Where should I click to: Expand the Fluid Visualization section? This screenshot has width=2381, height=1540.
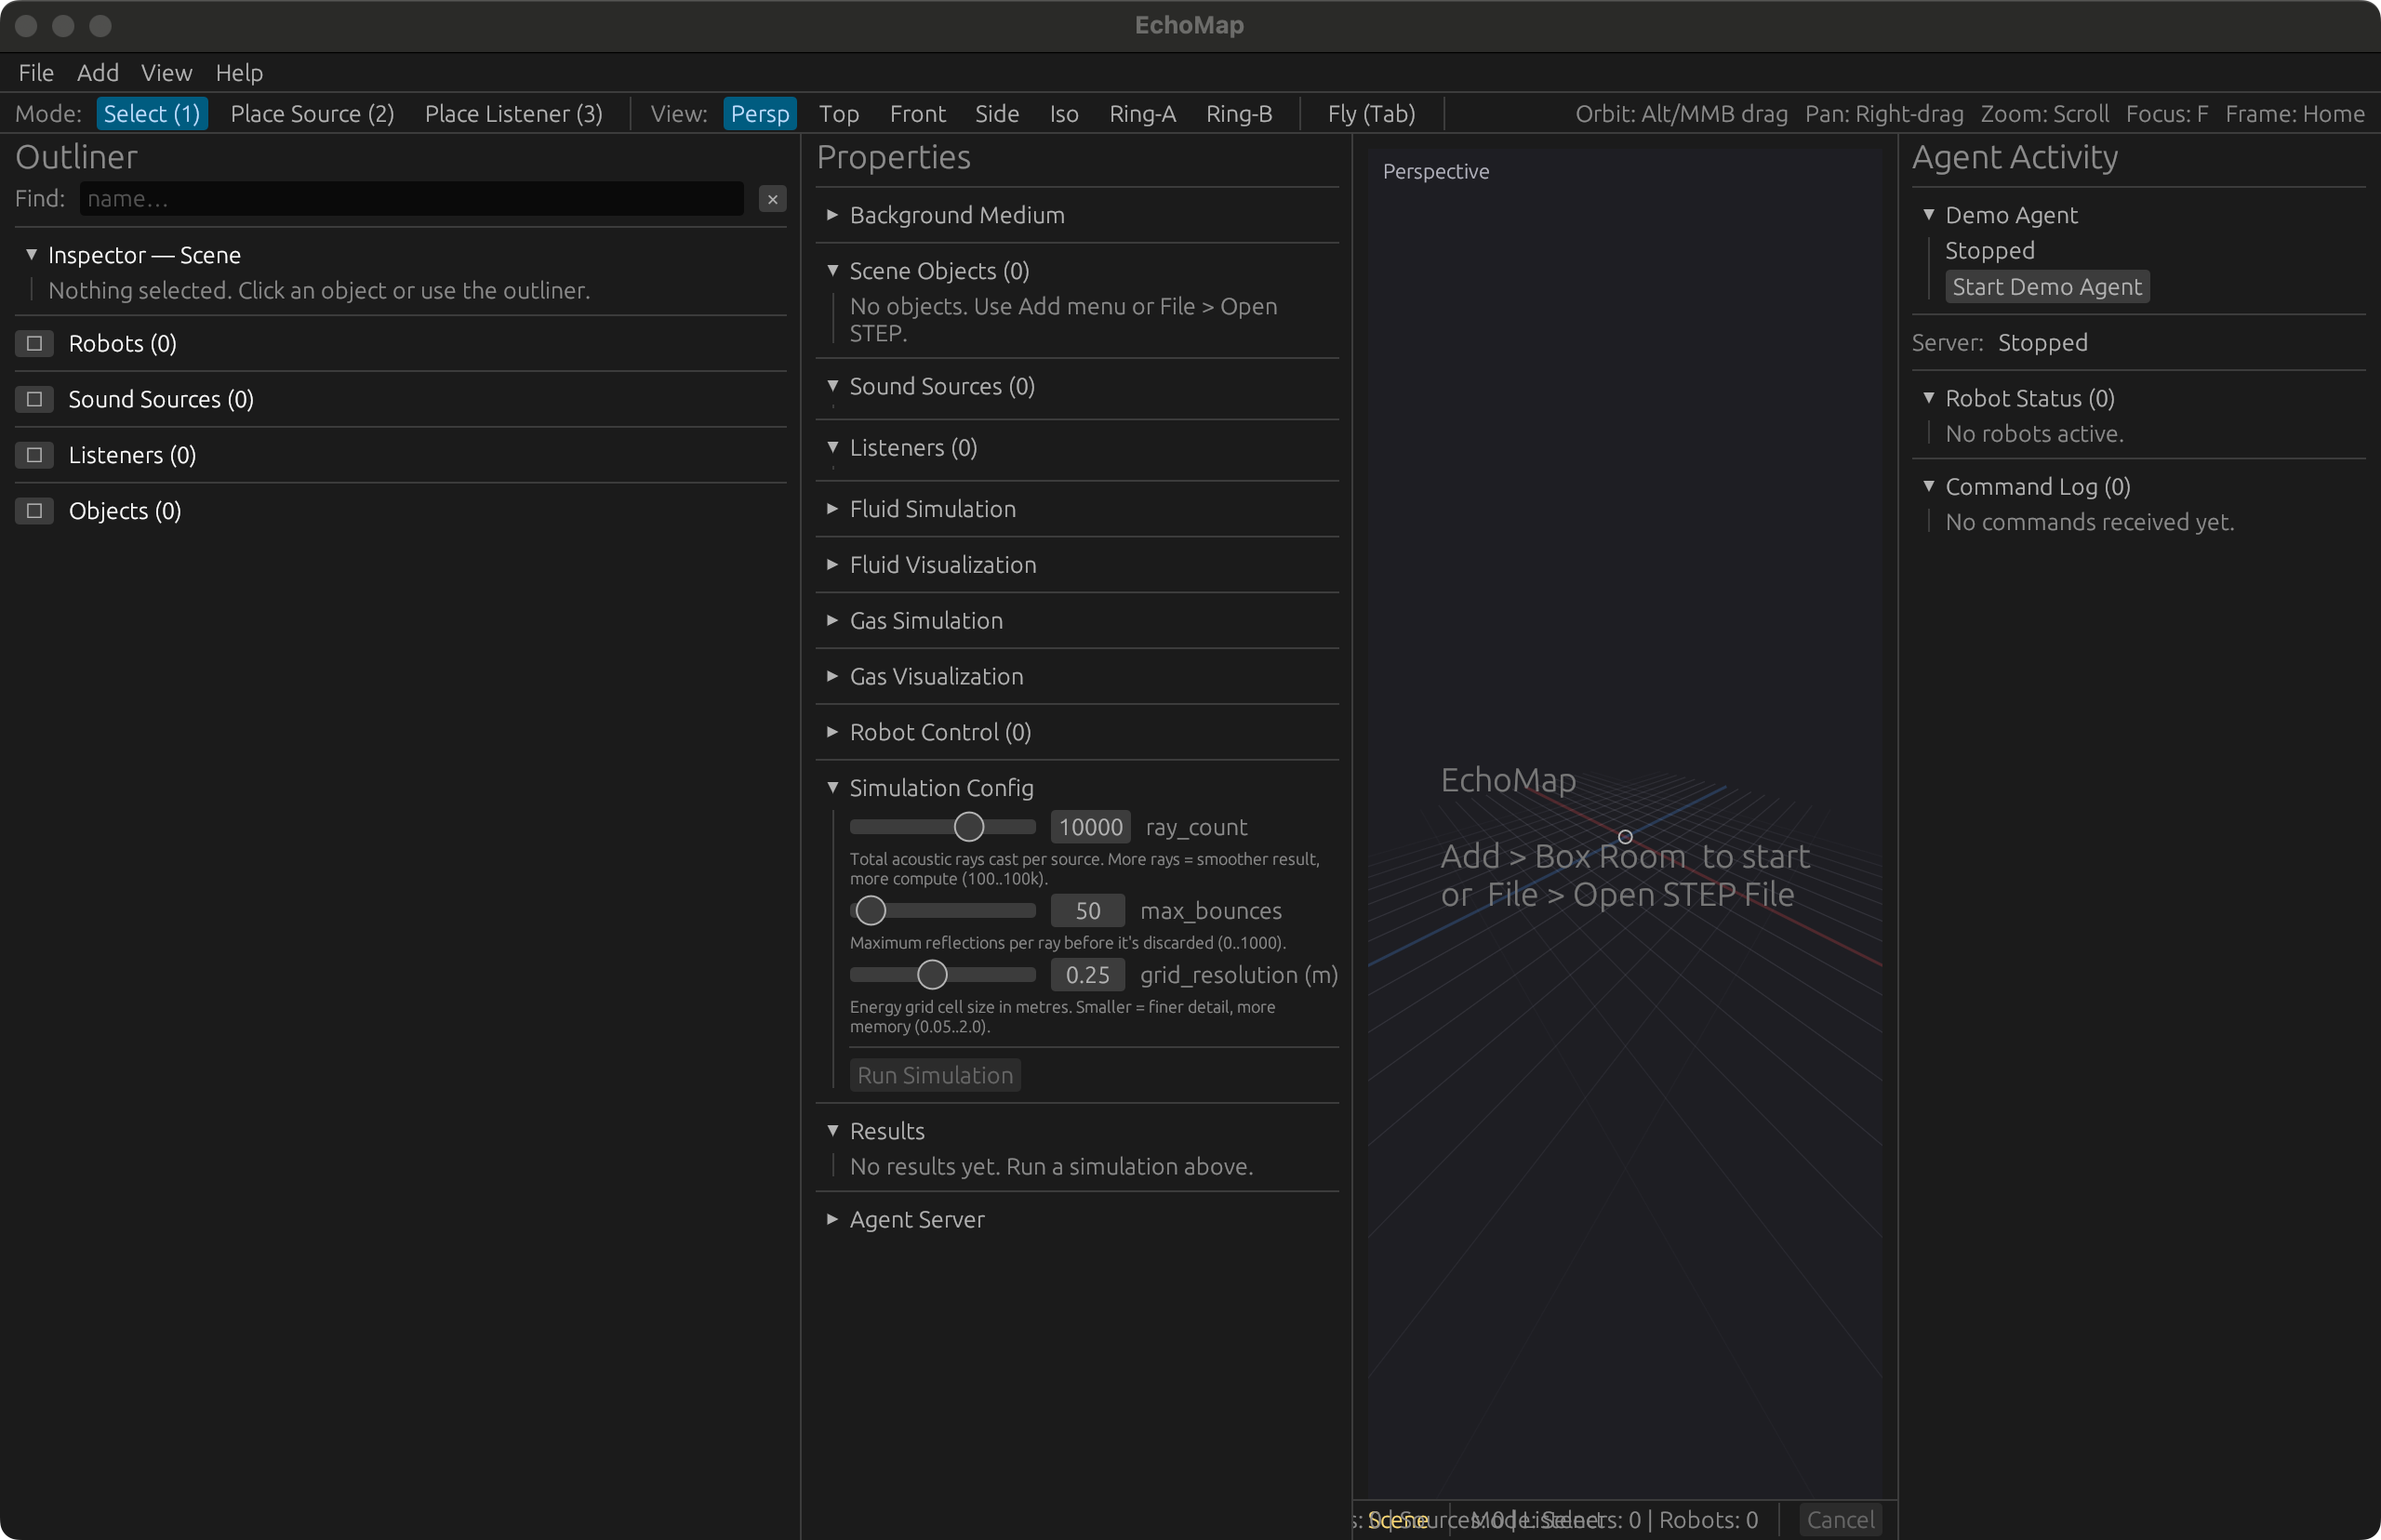click(832, 565)
